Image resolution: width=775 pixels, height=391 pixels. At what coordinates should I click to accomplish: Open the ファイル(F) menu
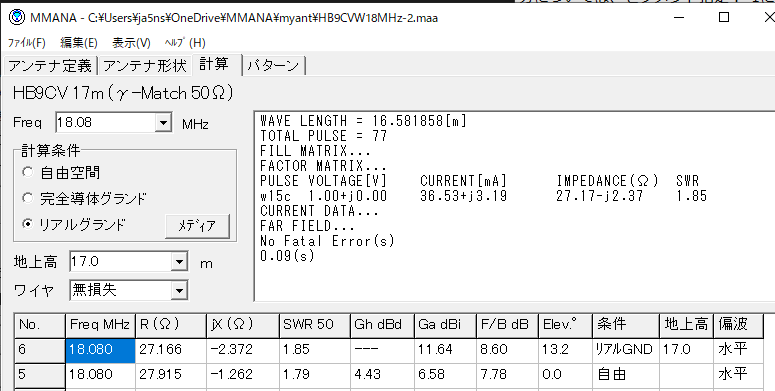pos(27,43)
